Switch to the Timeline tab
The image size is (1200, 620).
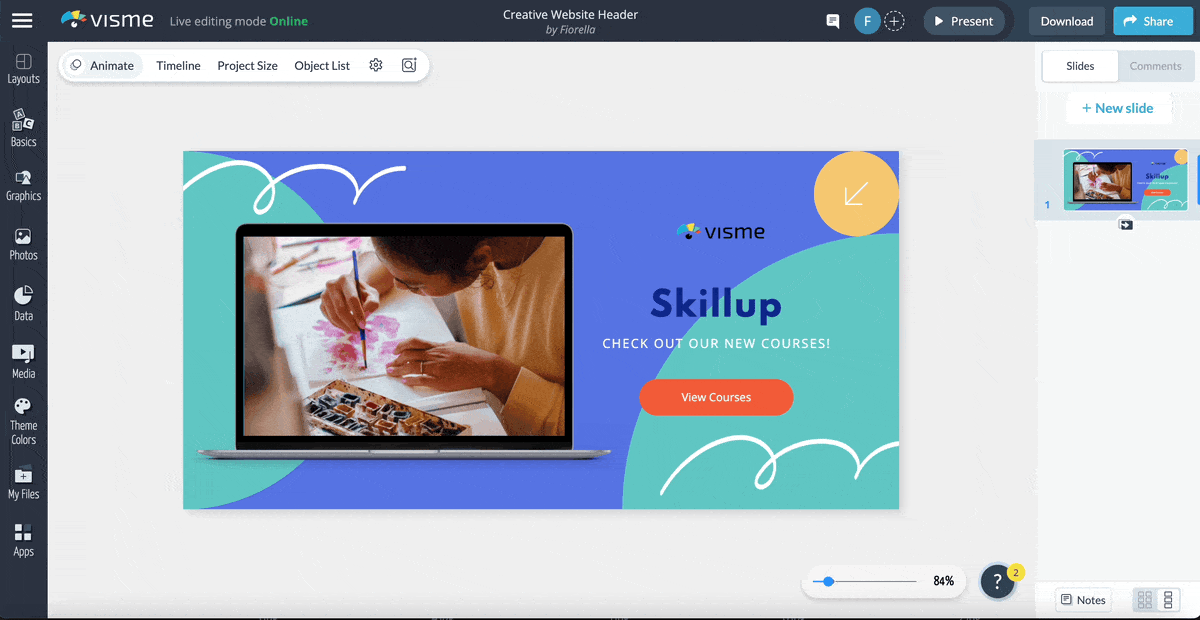tap(178, 65)
